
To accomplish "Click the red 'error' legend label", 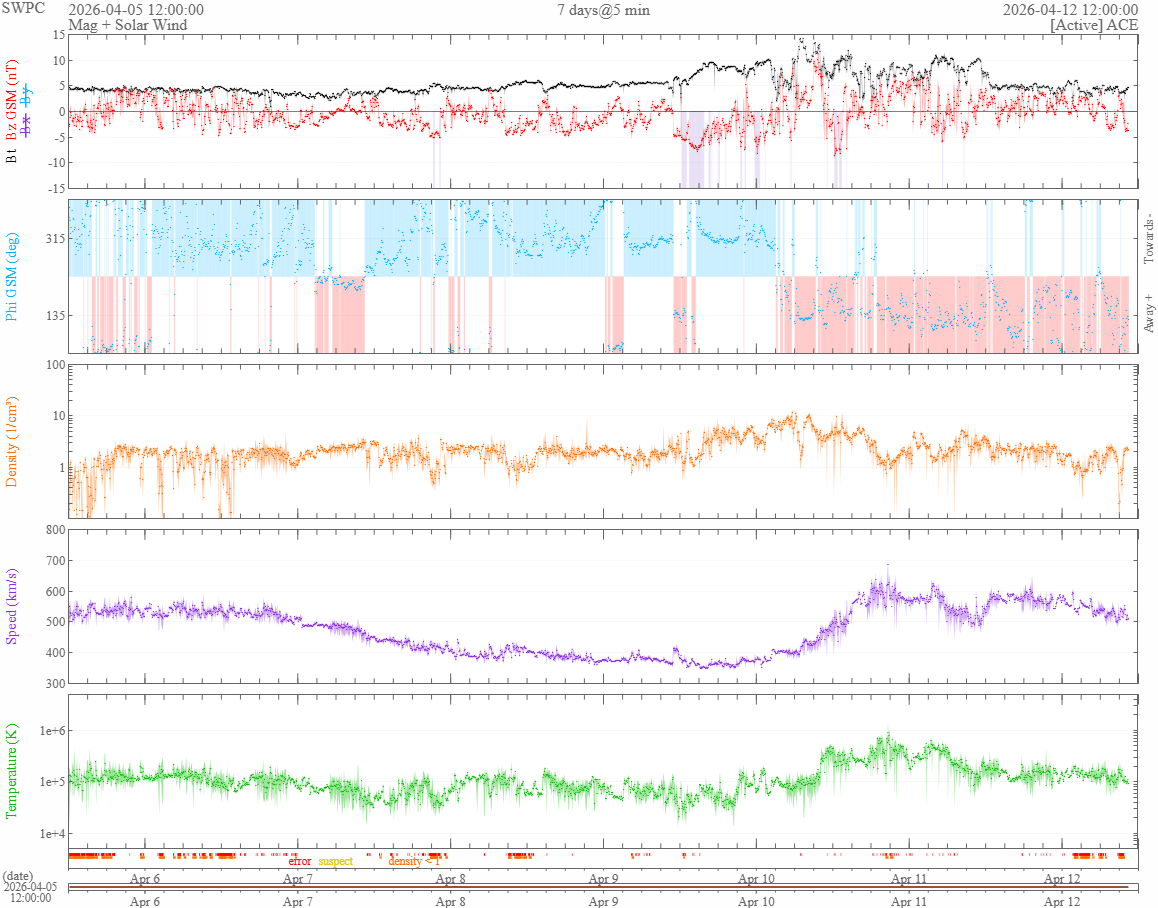I will click(300, 860).
